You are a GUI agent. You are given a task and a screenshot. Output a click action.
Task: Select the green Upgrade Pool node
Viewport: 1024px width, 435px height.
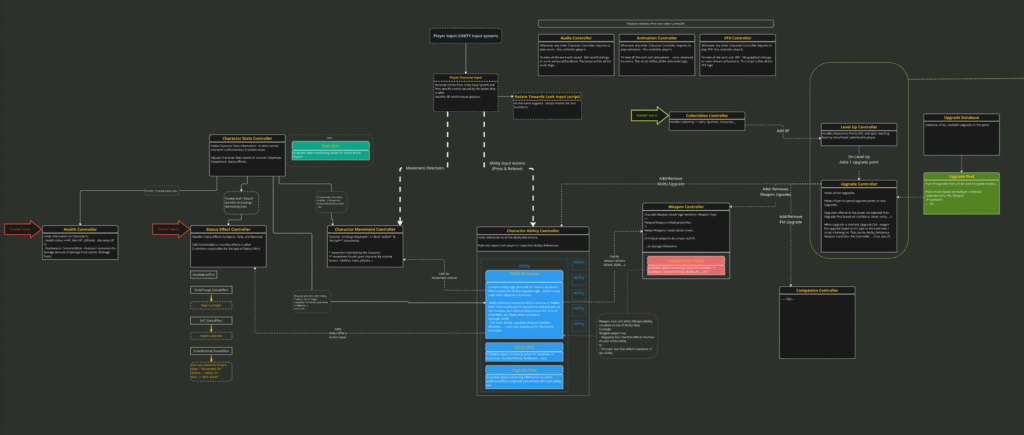[x=961, y=193]
